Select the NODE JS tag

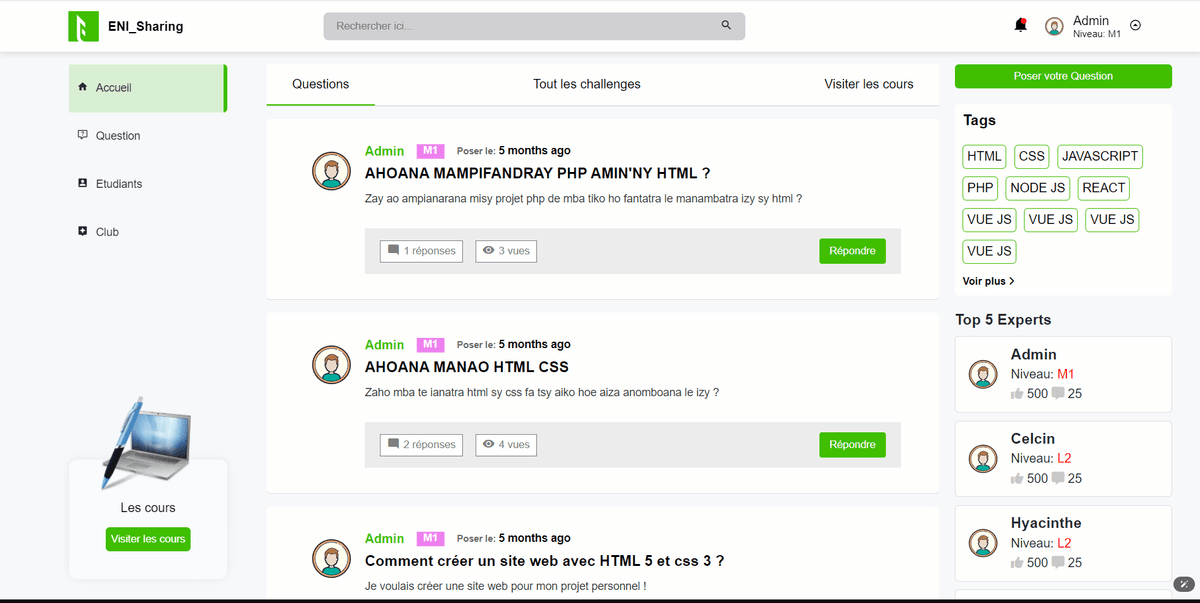pyautogui.click(x=1037, y=188)
